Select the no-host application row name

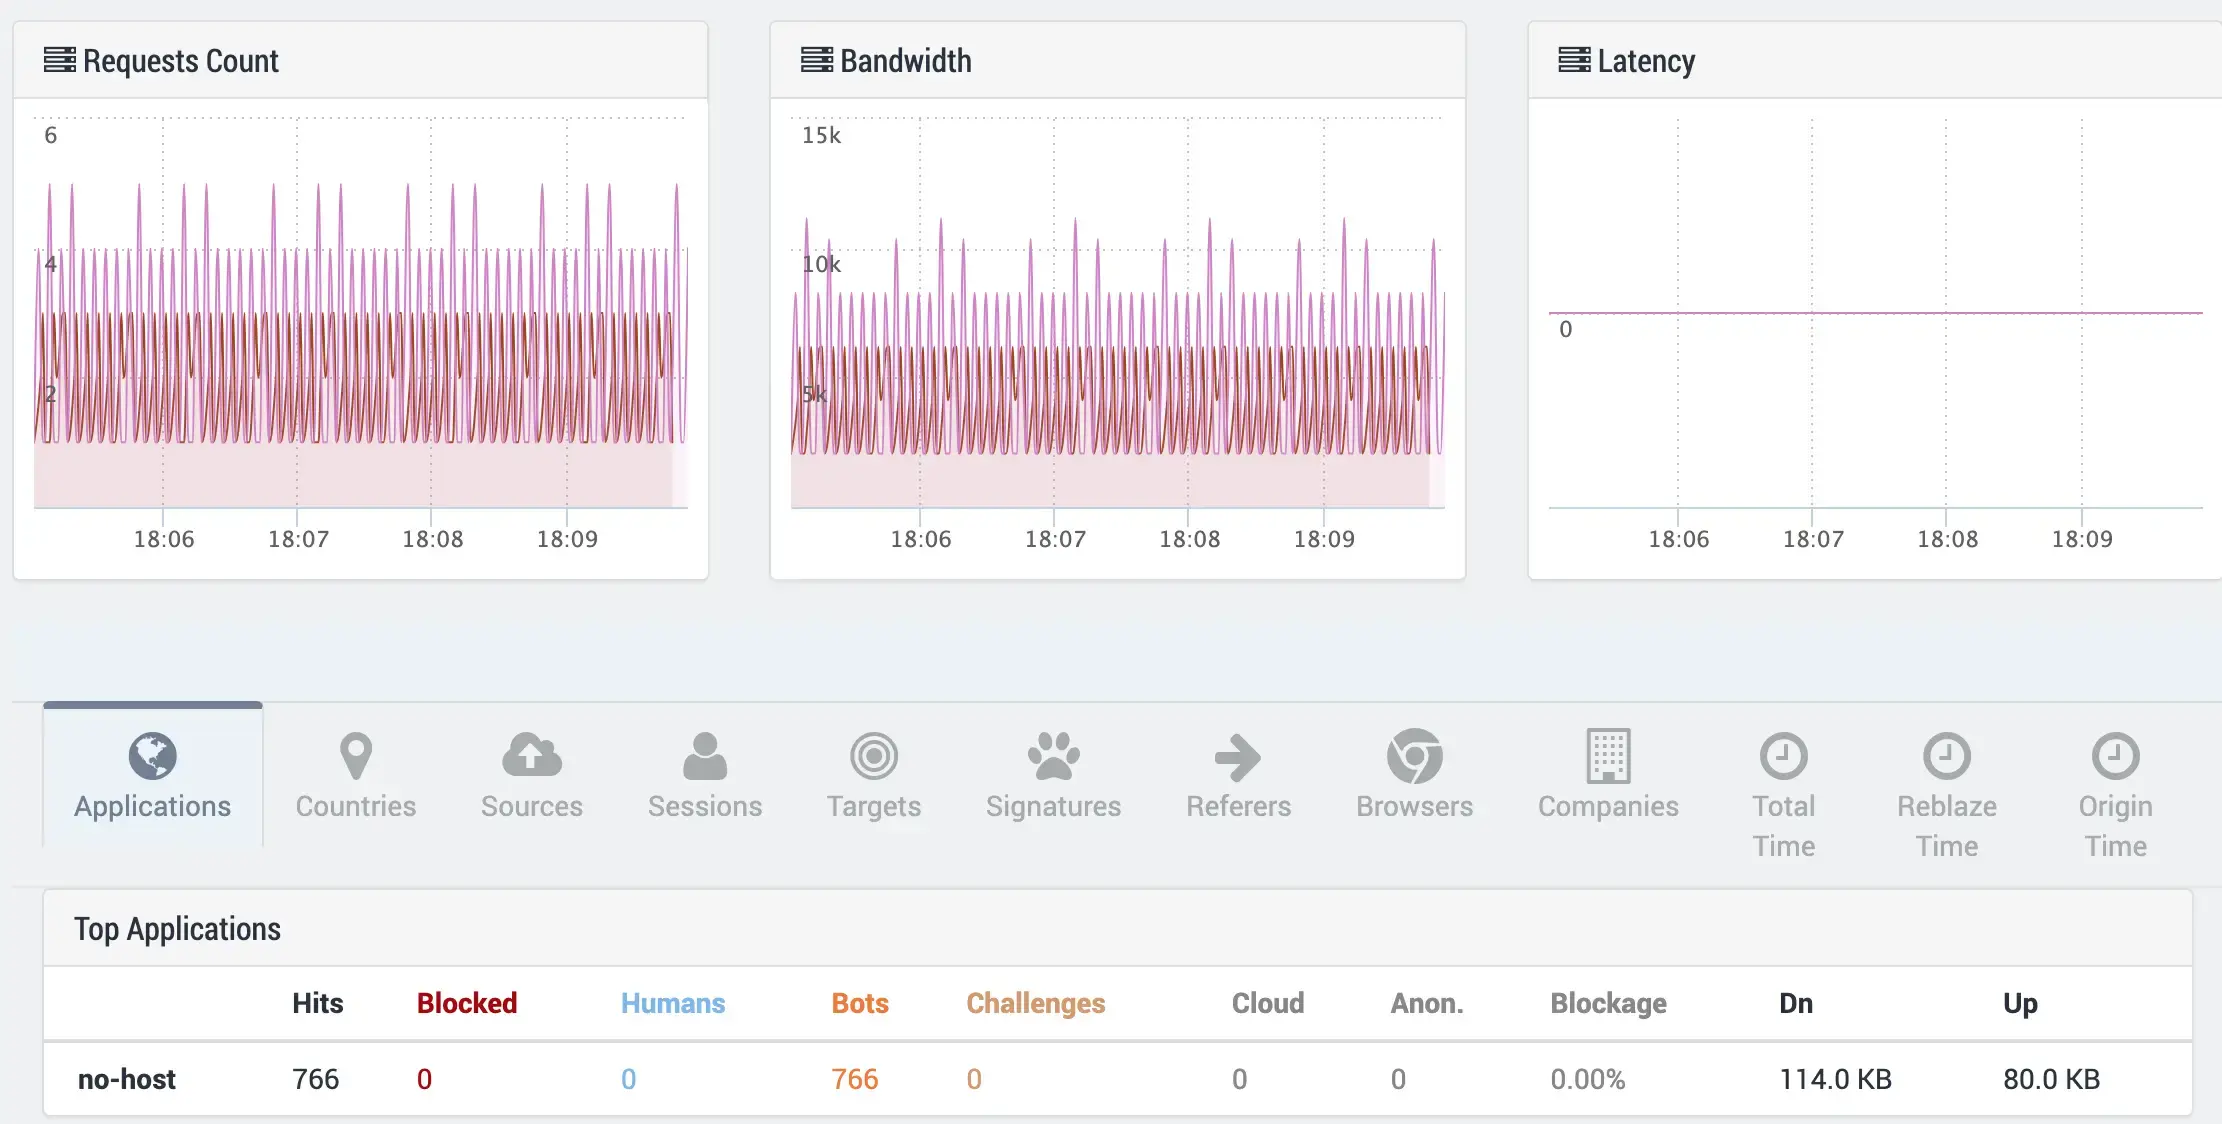127,1079
